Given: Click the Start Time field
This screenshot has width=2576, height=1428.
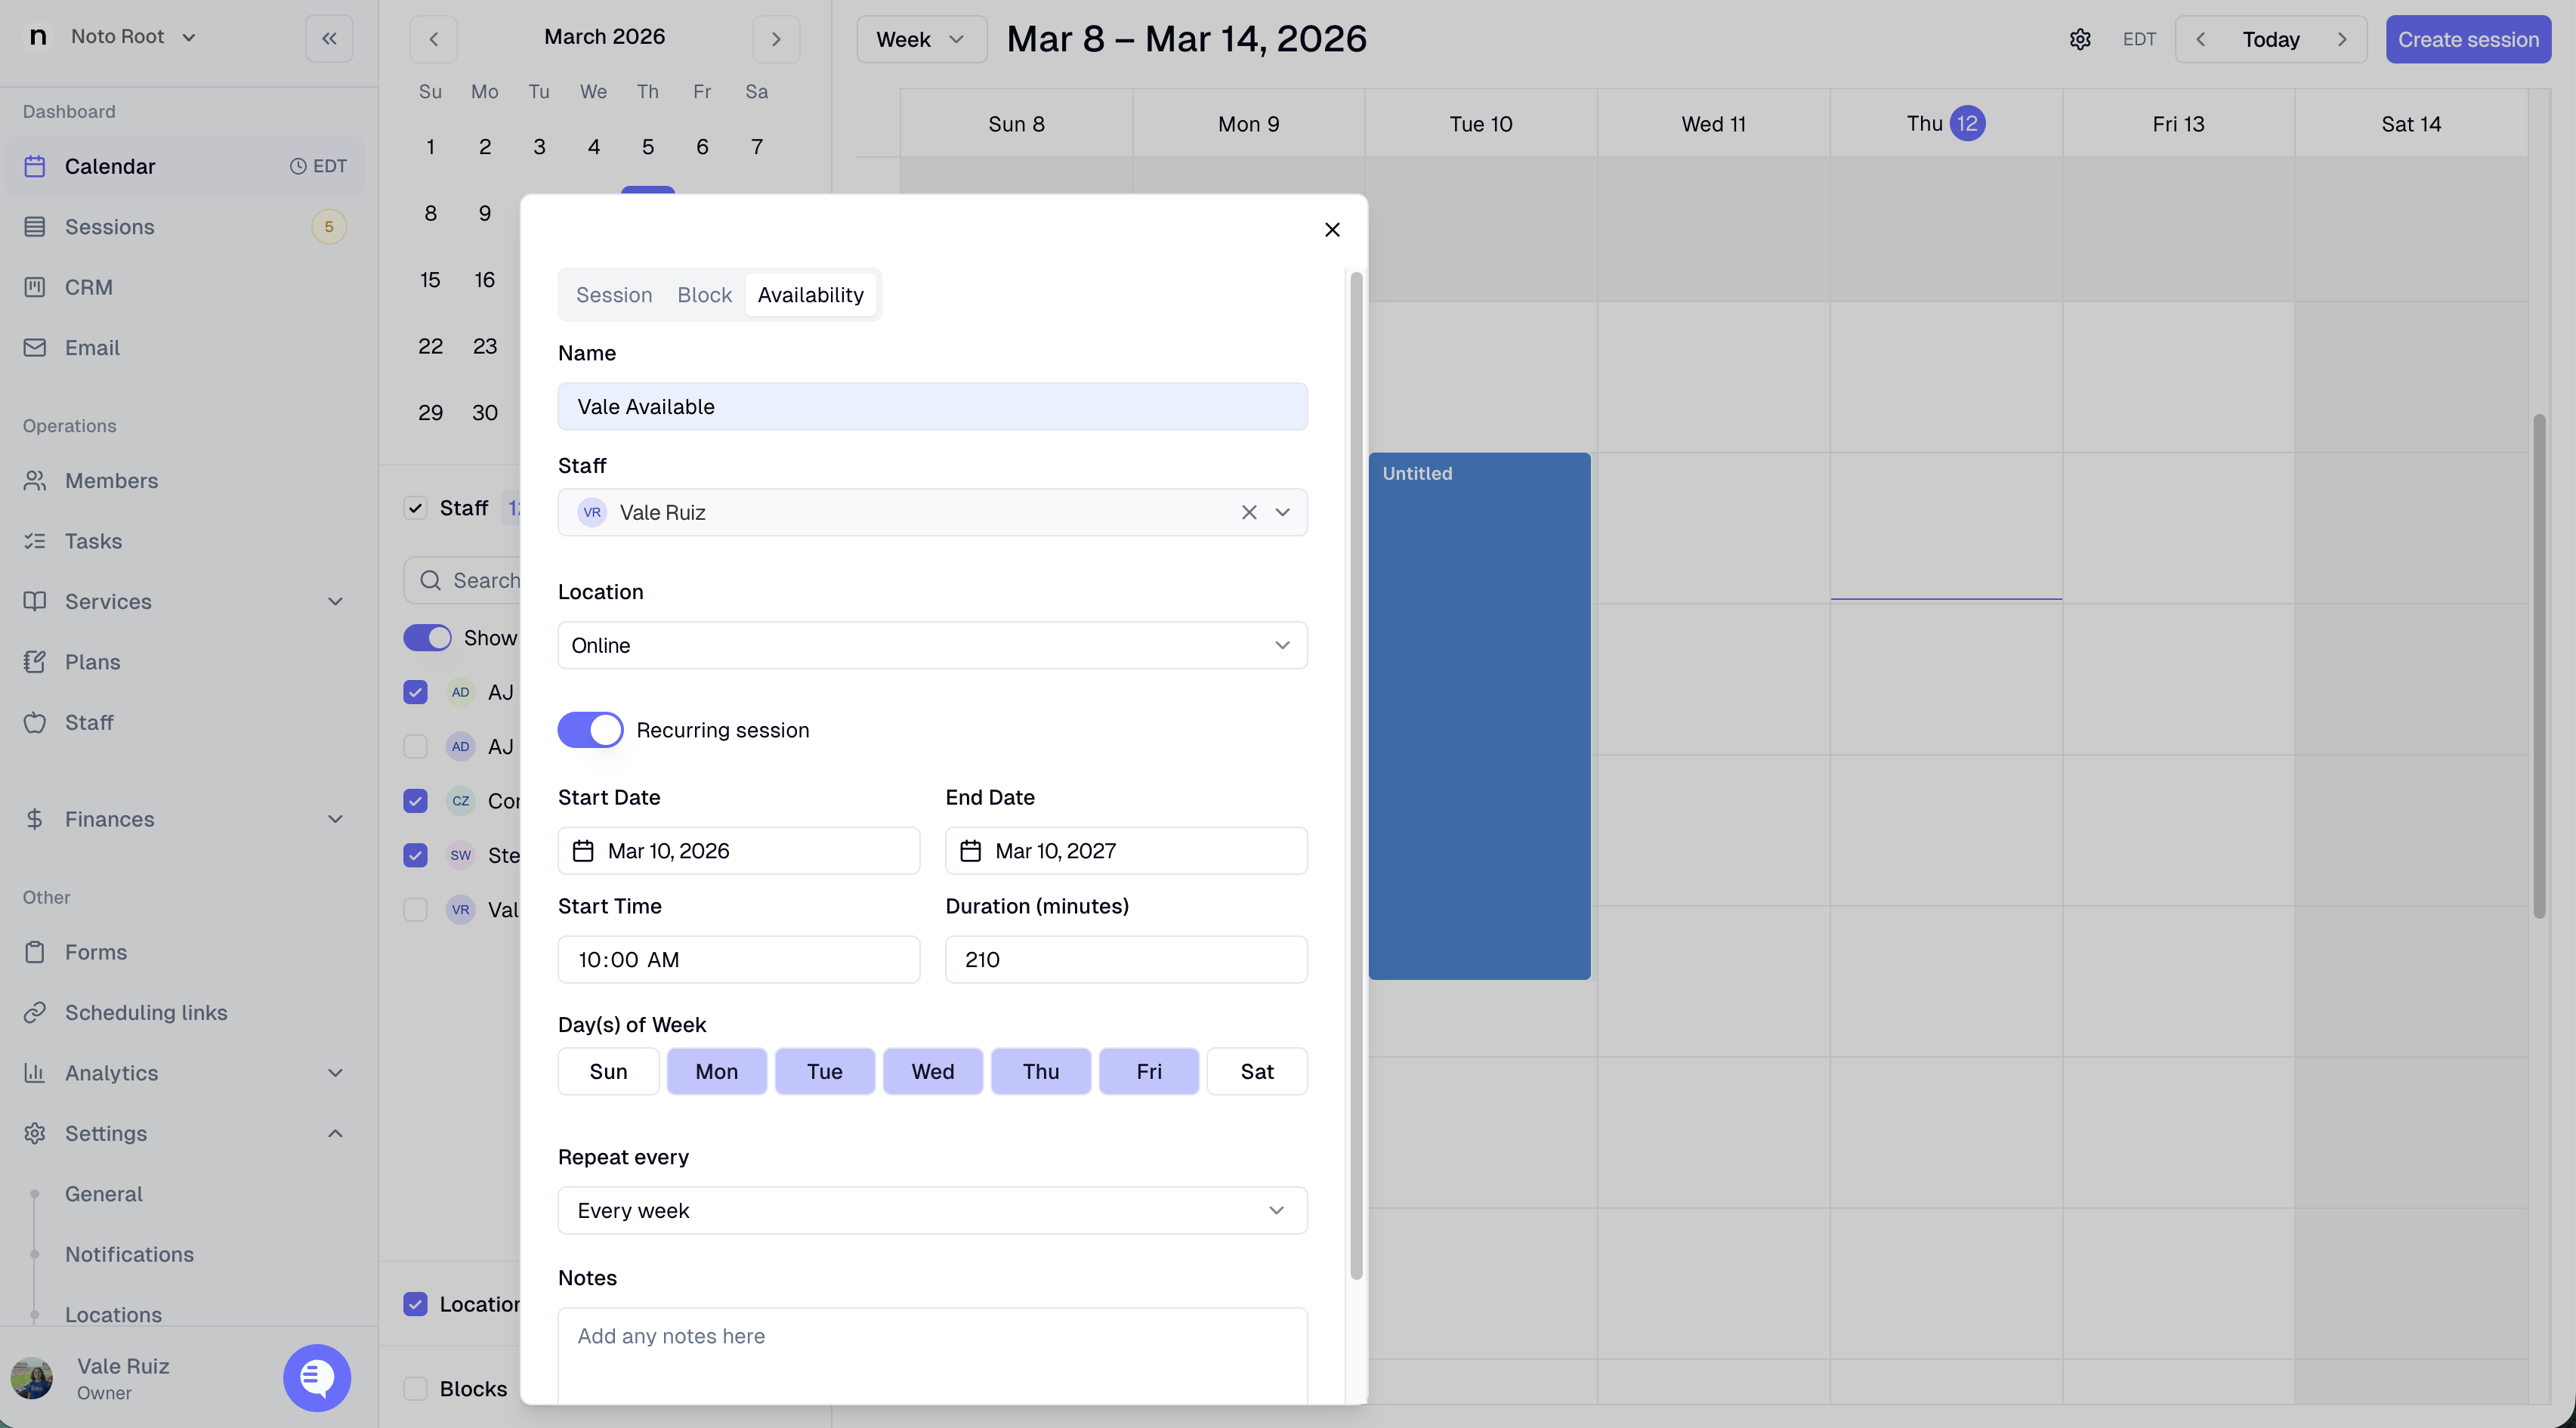Looking at the screenshot, I should pos(739,959).
